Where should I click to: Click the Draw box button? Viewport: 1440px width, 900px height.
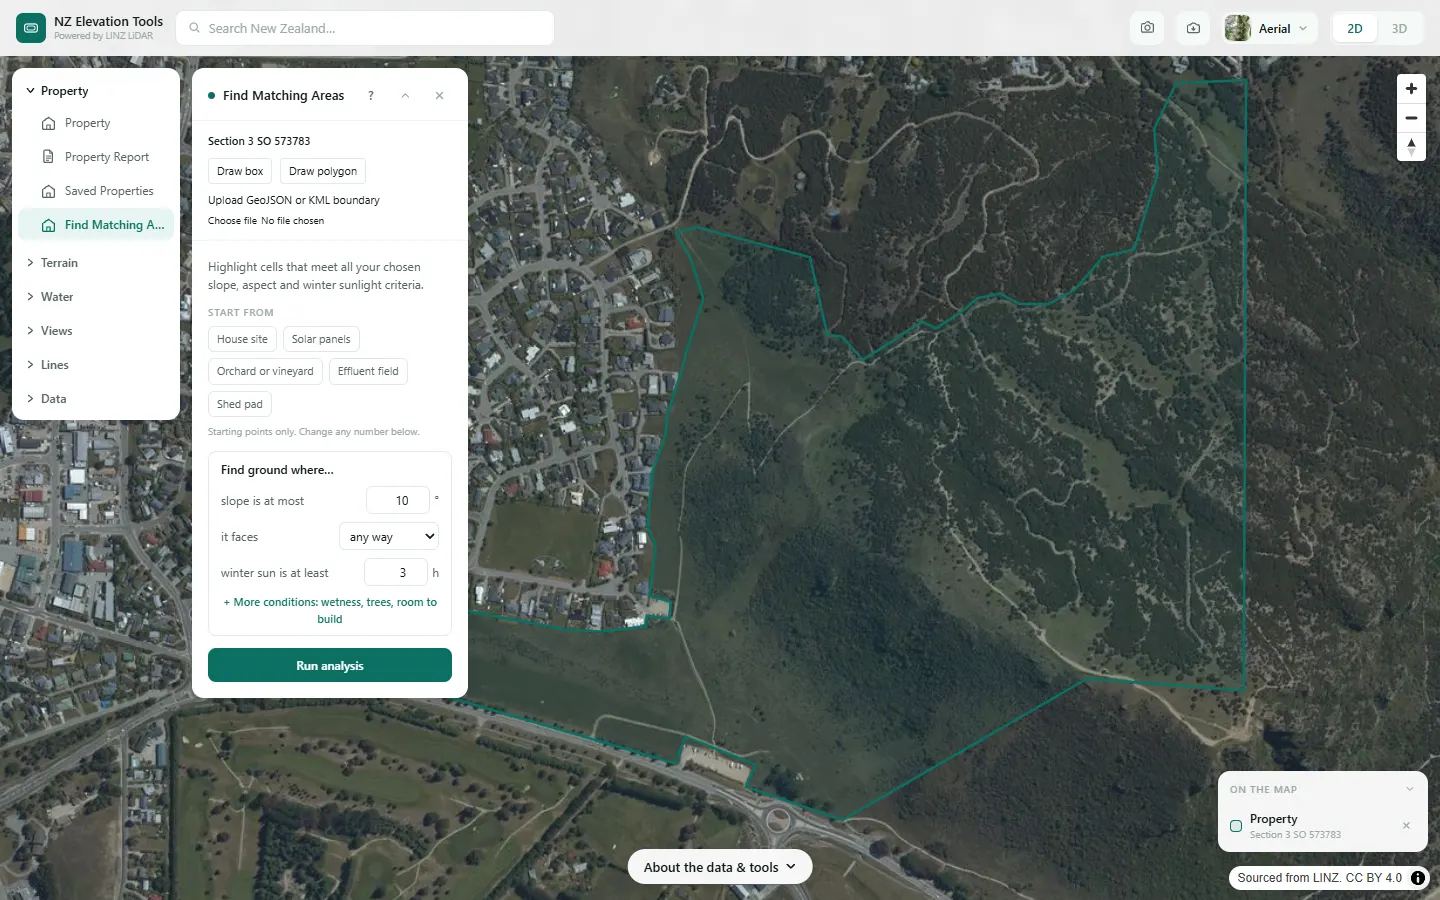pos(240,171)
